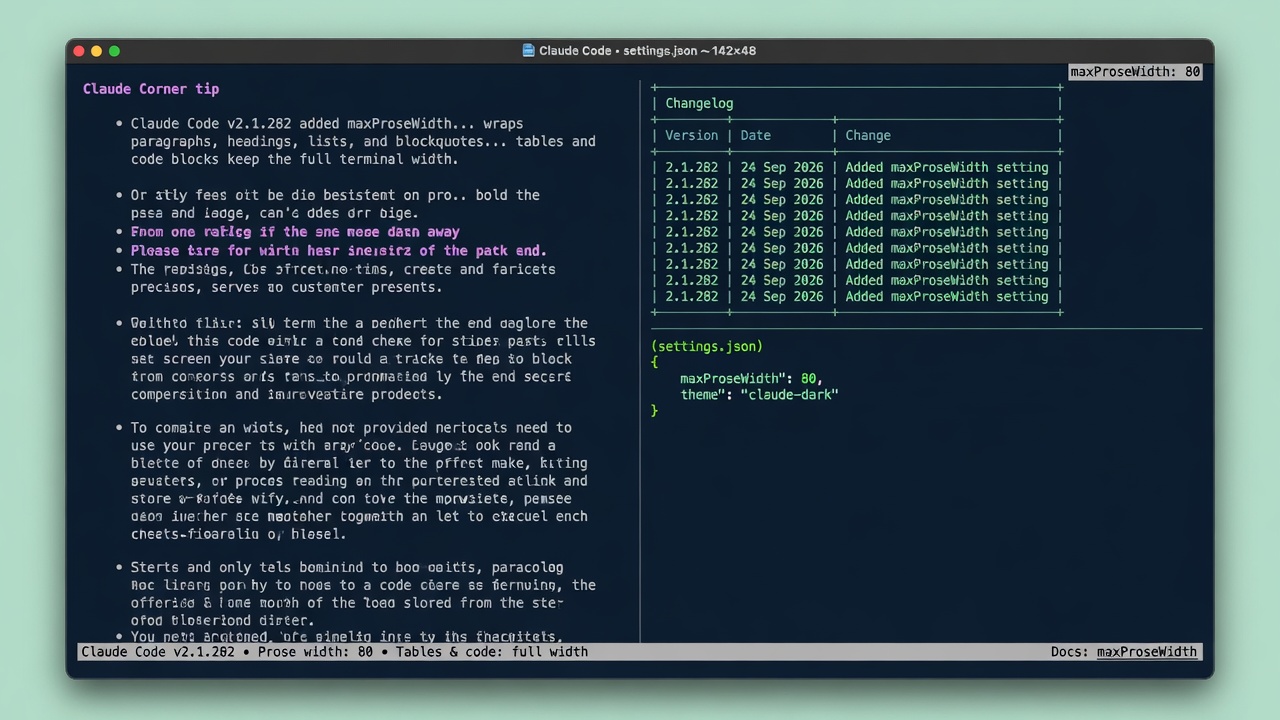
Task: Click 'Prose width: 80' in the status bar
Action: click(x=315, y=652)
